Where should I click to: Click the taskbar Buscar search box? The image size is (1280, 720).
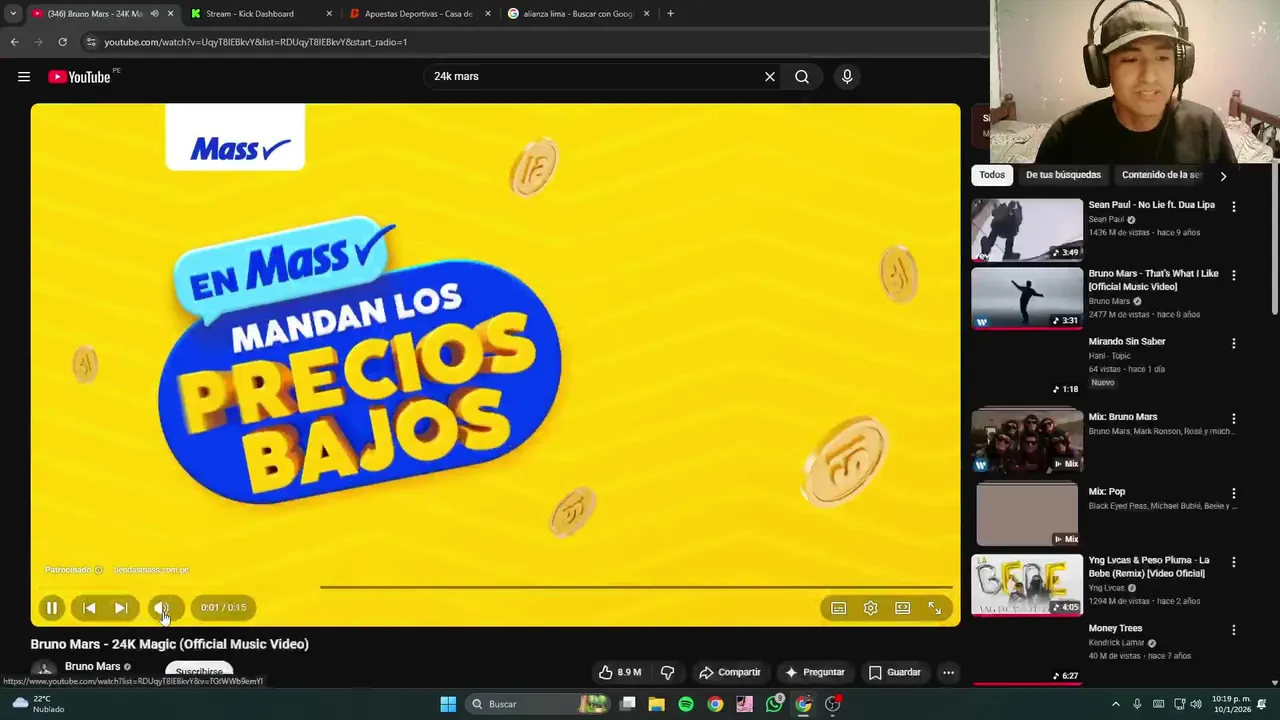coord(539,704)
